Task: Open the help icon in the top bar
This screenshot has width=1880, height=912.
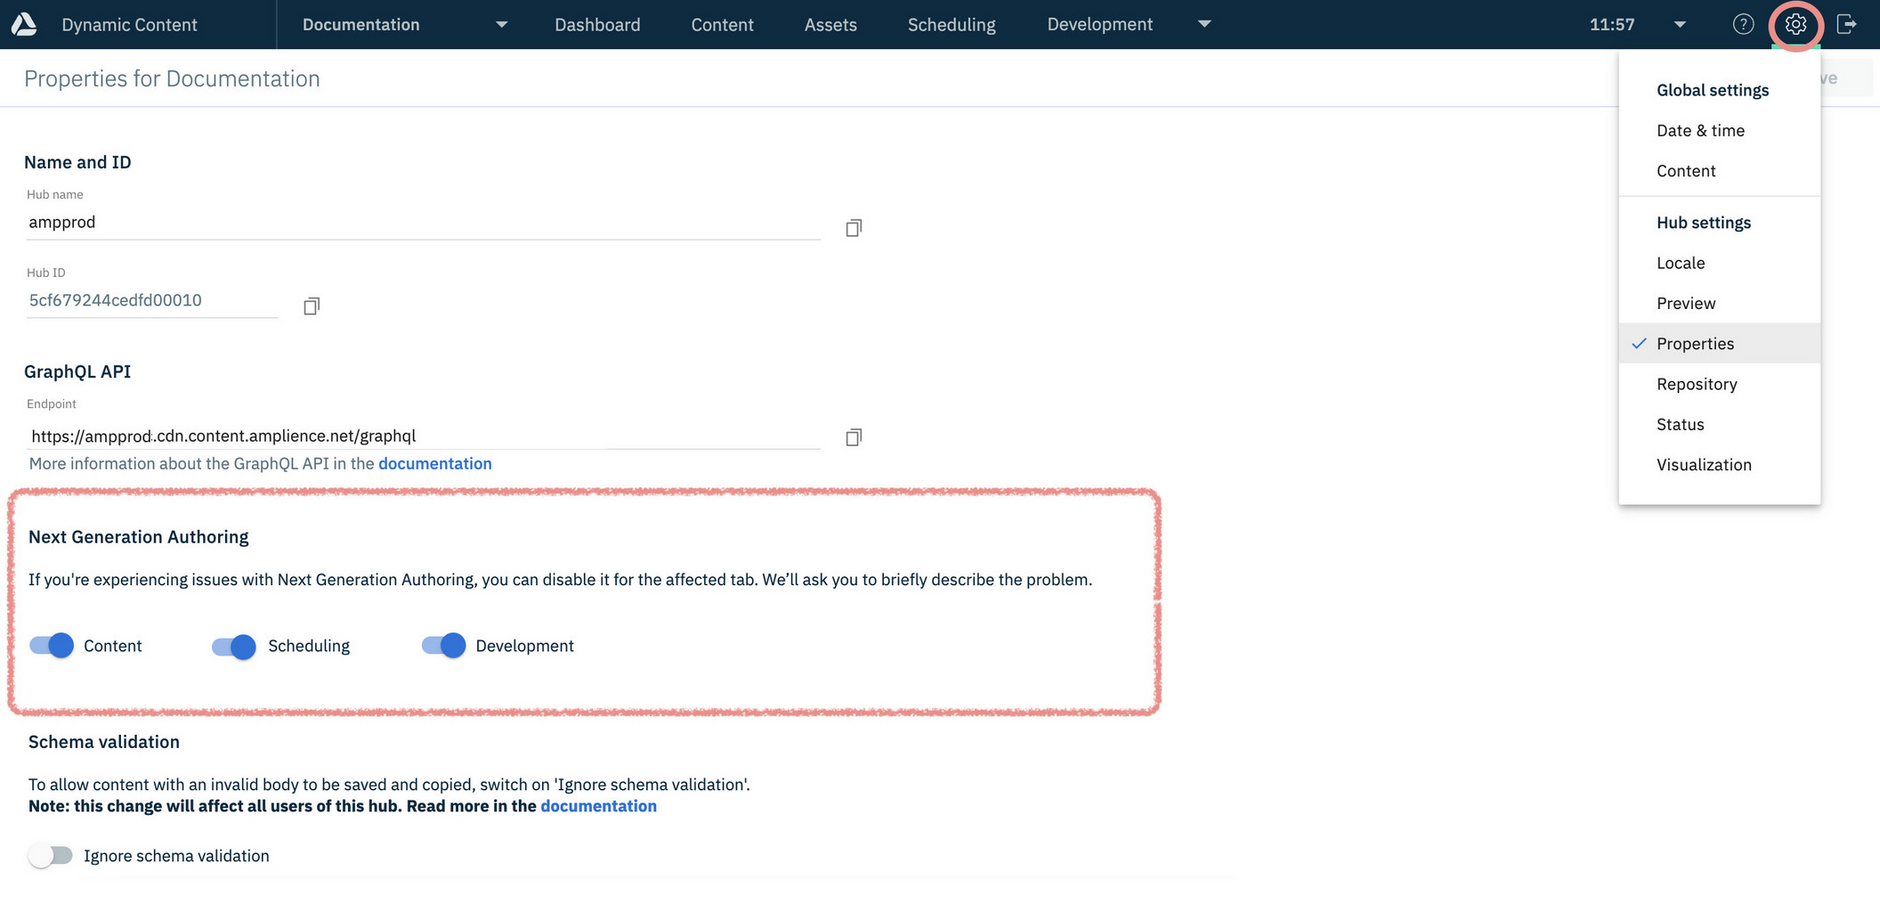Action: pos(1742,24)
